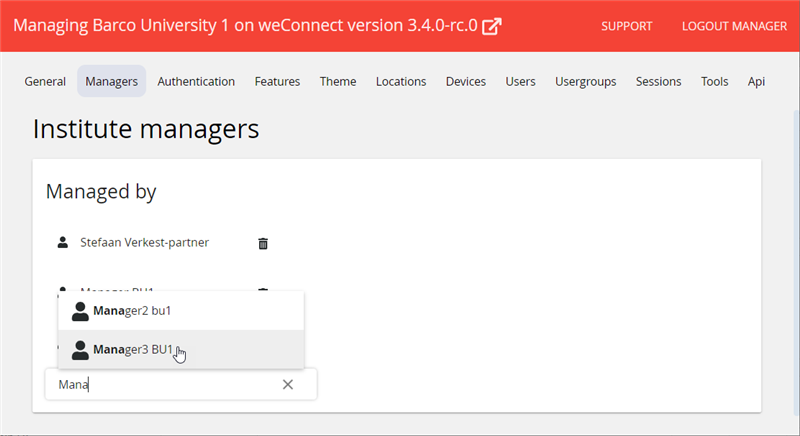Open the Features tab
800x436 pixels.
(277, 82)
